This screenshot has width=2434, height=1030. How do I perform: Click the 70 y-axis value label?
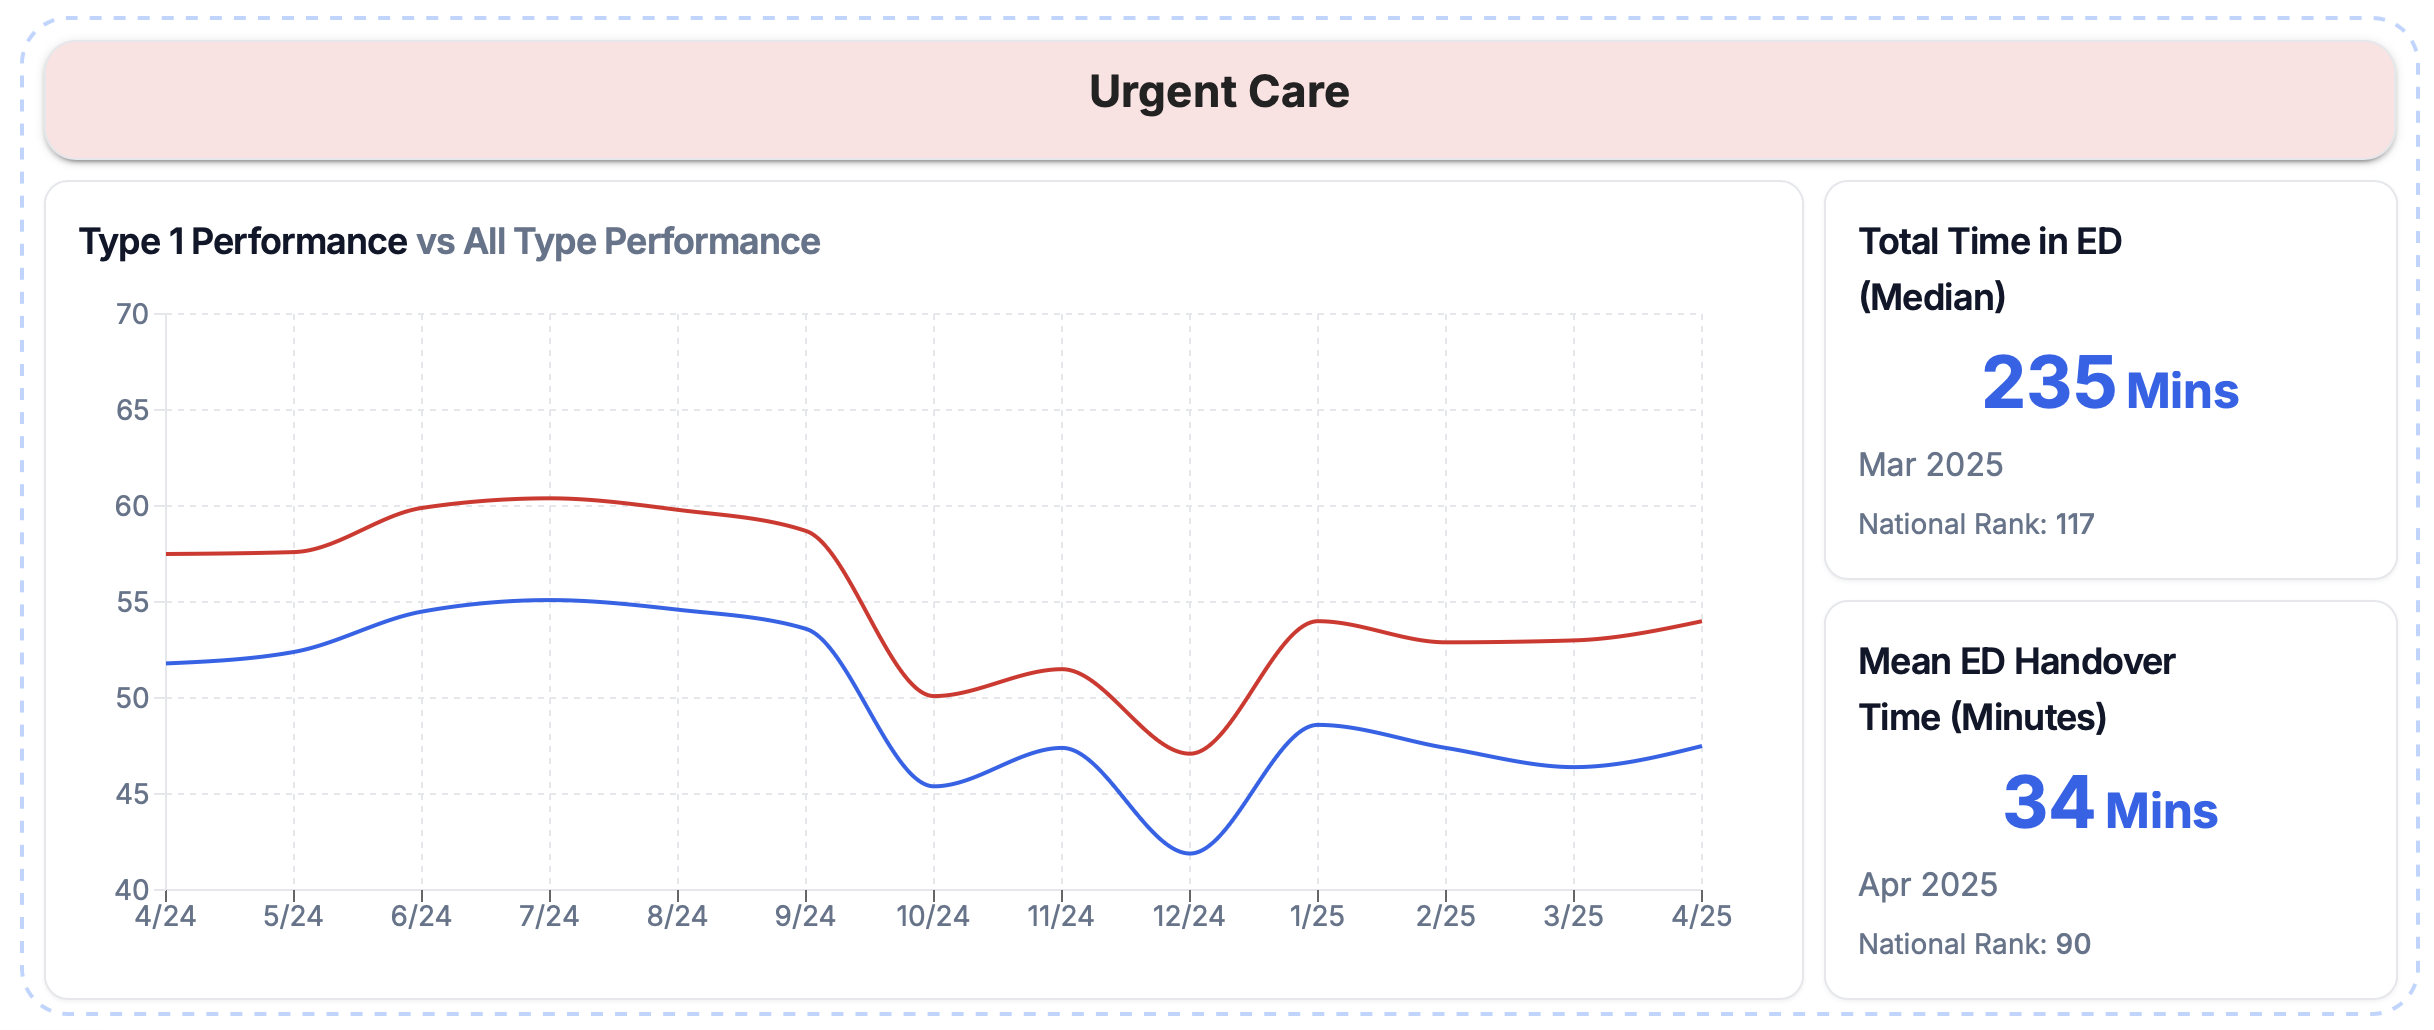[x=132, y=314]
